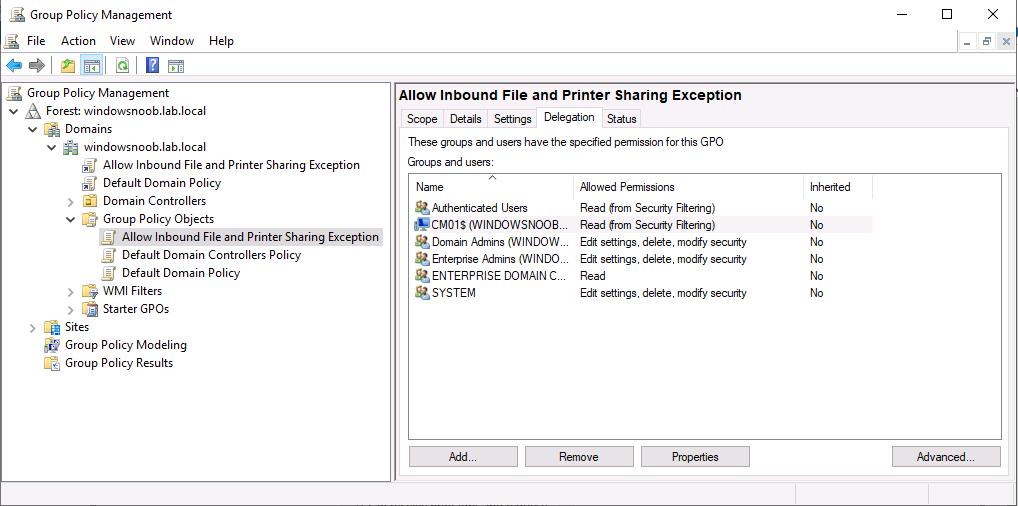
Task: Click the WMI Filters folder icon
Action: tap(90, 291)
